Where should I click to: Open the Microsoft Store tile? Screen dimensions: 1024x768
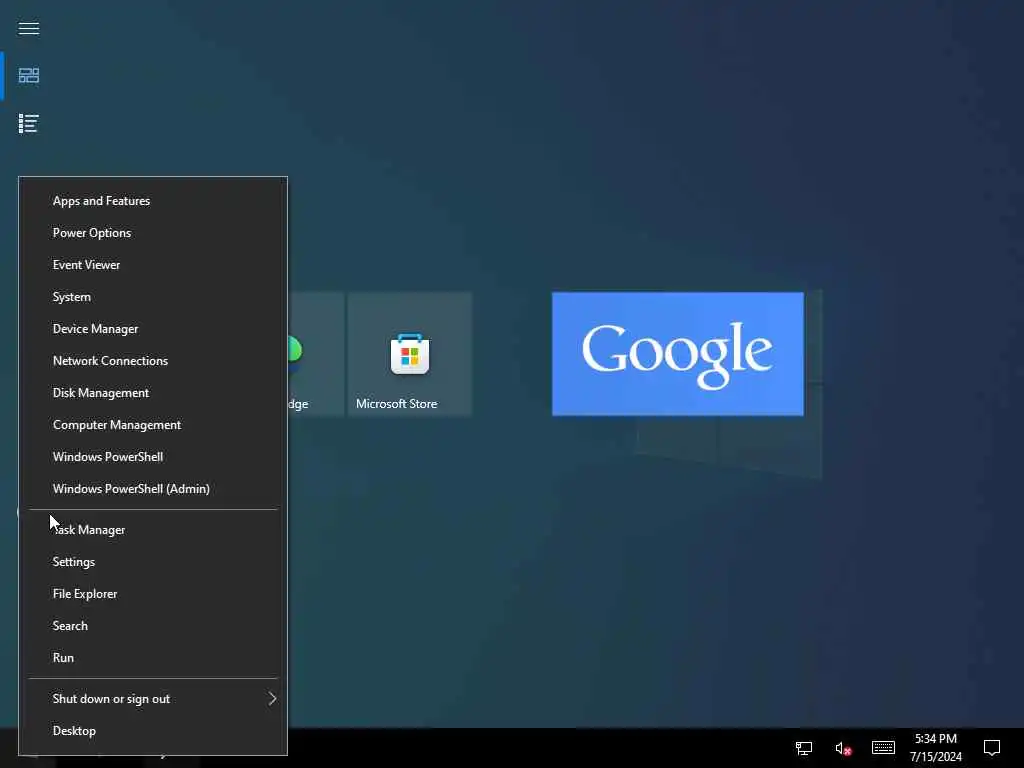pyautogui.click(x=409, y=354)
